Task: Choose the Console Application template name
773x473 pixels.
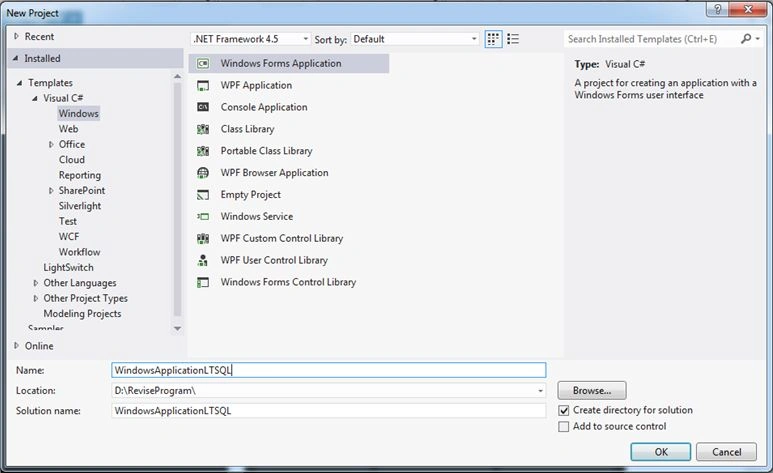Action: coord(264,107)
